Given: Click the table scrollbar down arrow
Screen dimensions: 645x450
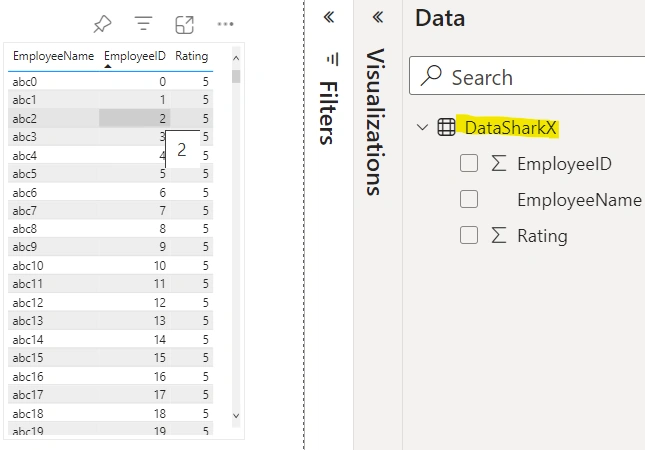Looking at the screenshot, I should click(x=236, y=415).
